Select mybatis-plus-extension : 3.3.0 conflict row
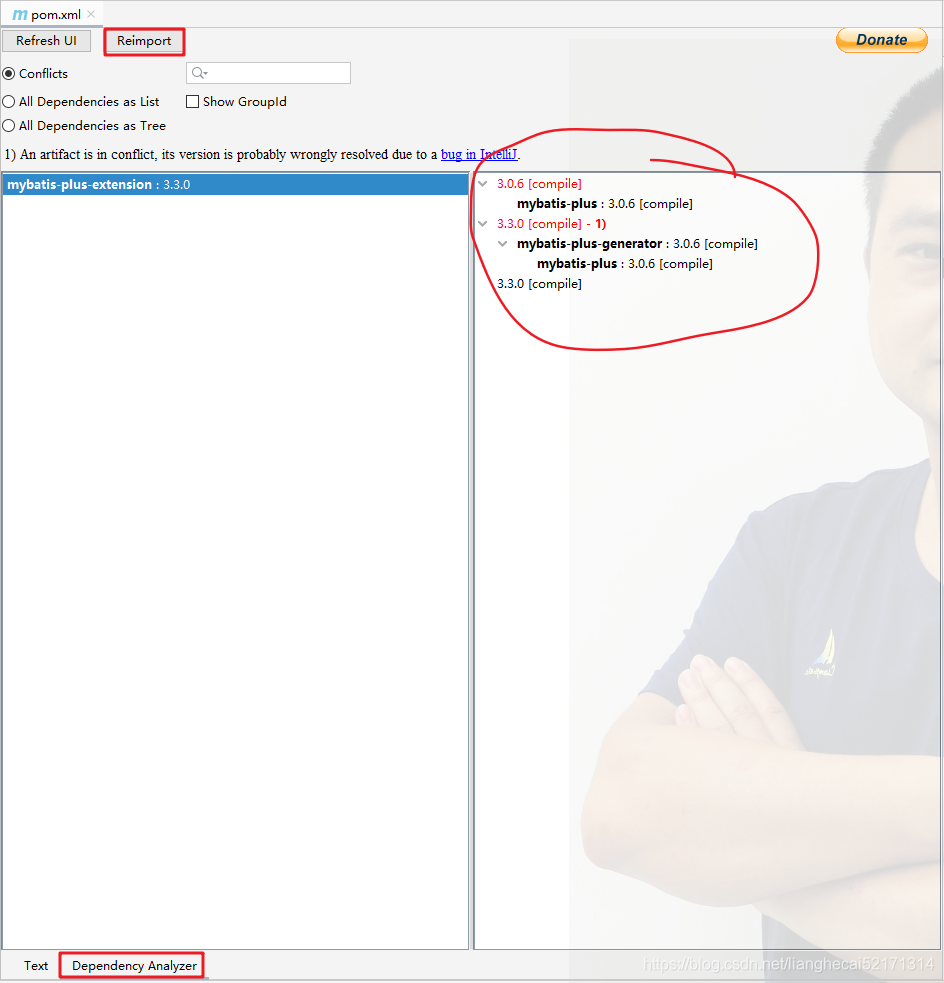The width and height of the screenshot is (944, 983). click(x=235, y=184)
